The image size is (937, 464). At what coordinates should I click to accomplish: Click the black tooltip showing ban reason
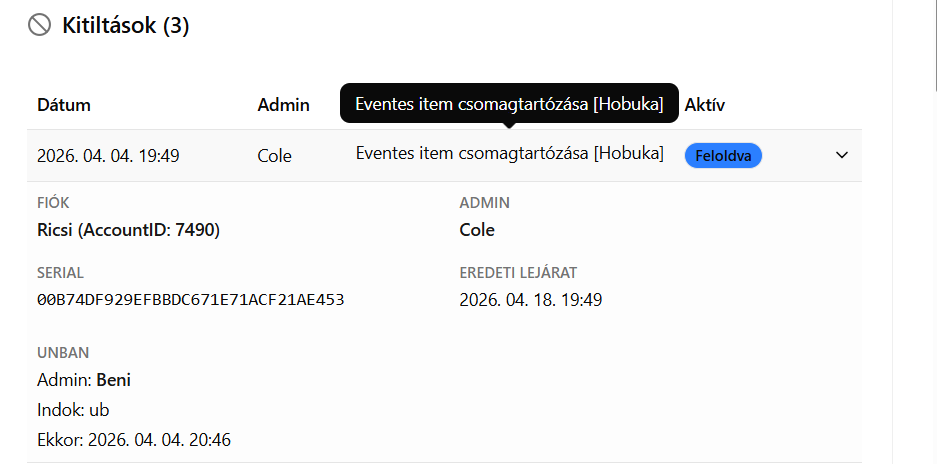tap(509, 103)
